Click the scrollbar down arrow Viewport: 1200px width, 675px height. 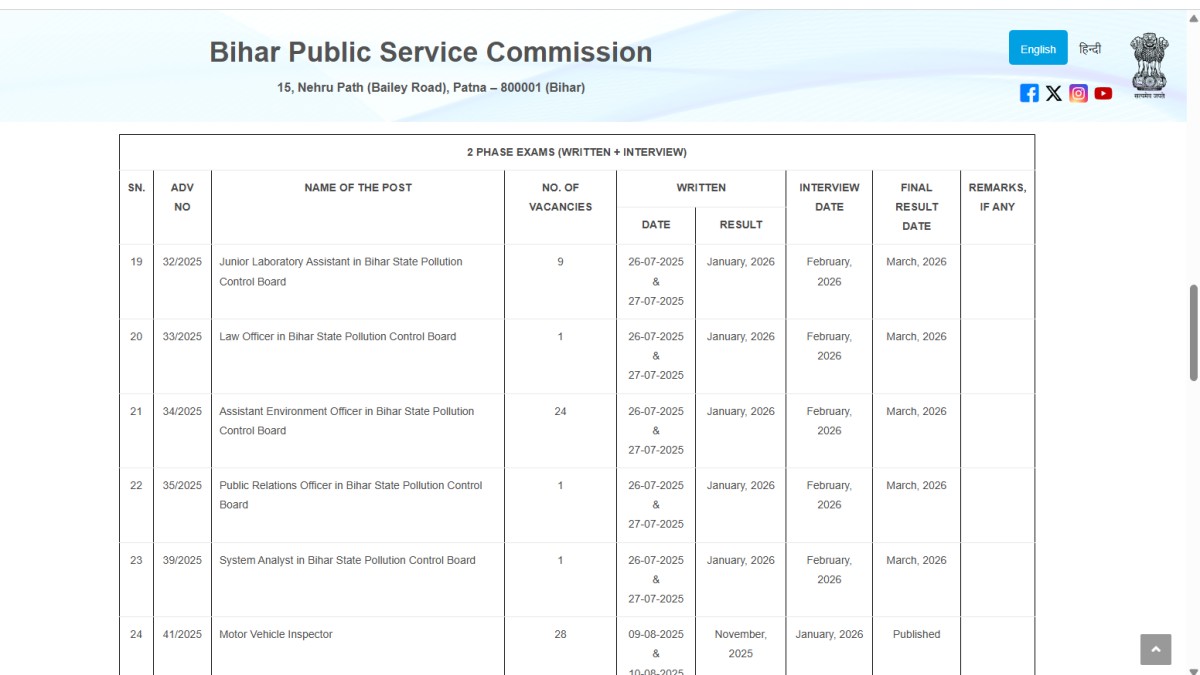[1193, 669]
